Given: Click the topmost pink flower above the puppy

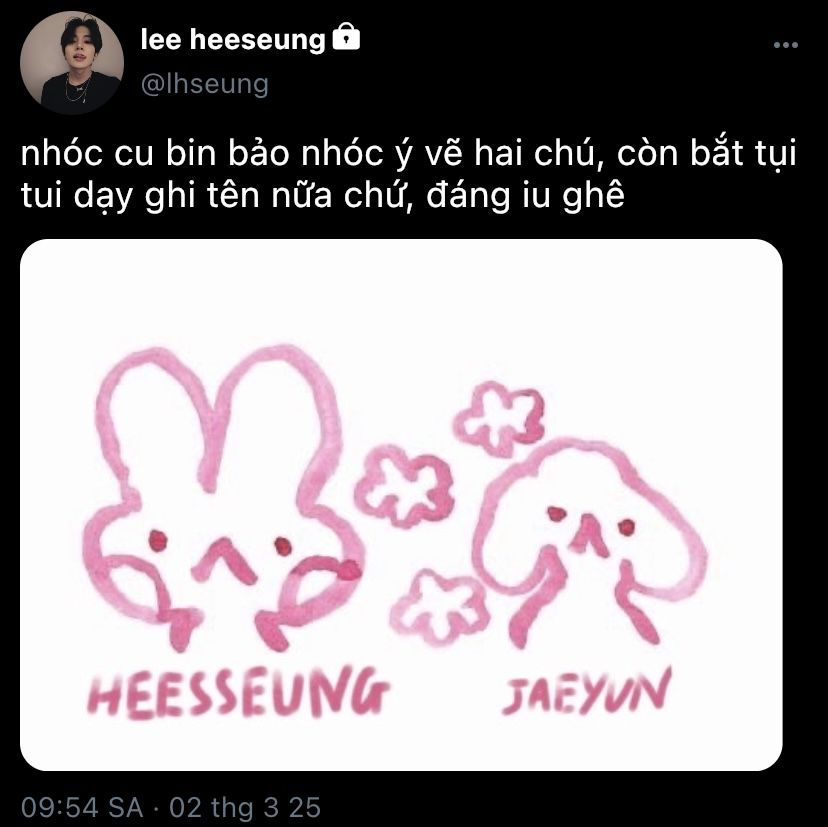Looking at the screenshot, I should (x=498, y=418).
